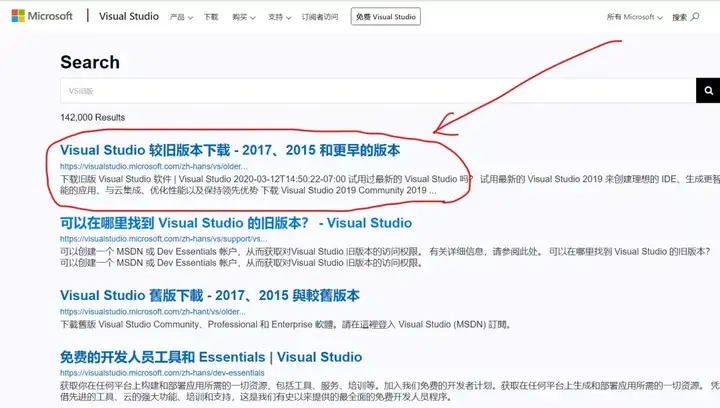Click the 下载旧版 Visual Studio 软件 snippet

coord(390,184)
